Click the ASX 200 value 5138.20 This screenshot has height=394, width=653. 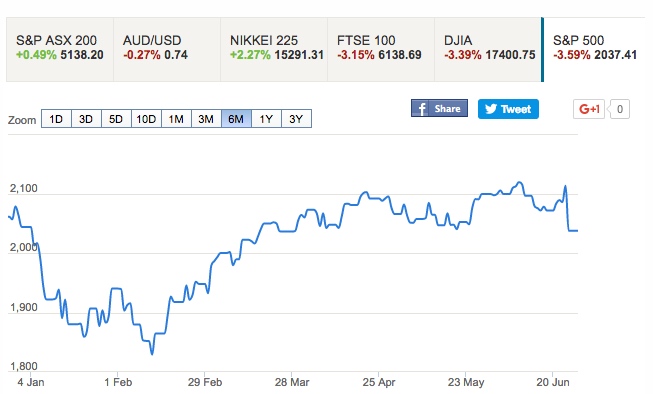click(82, 55)
